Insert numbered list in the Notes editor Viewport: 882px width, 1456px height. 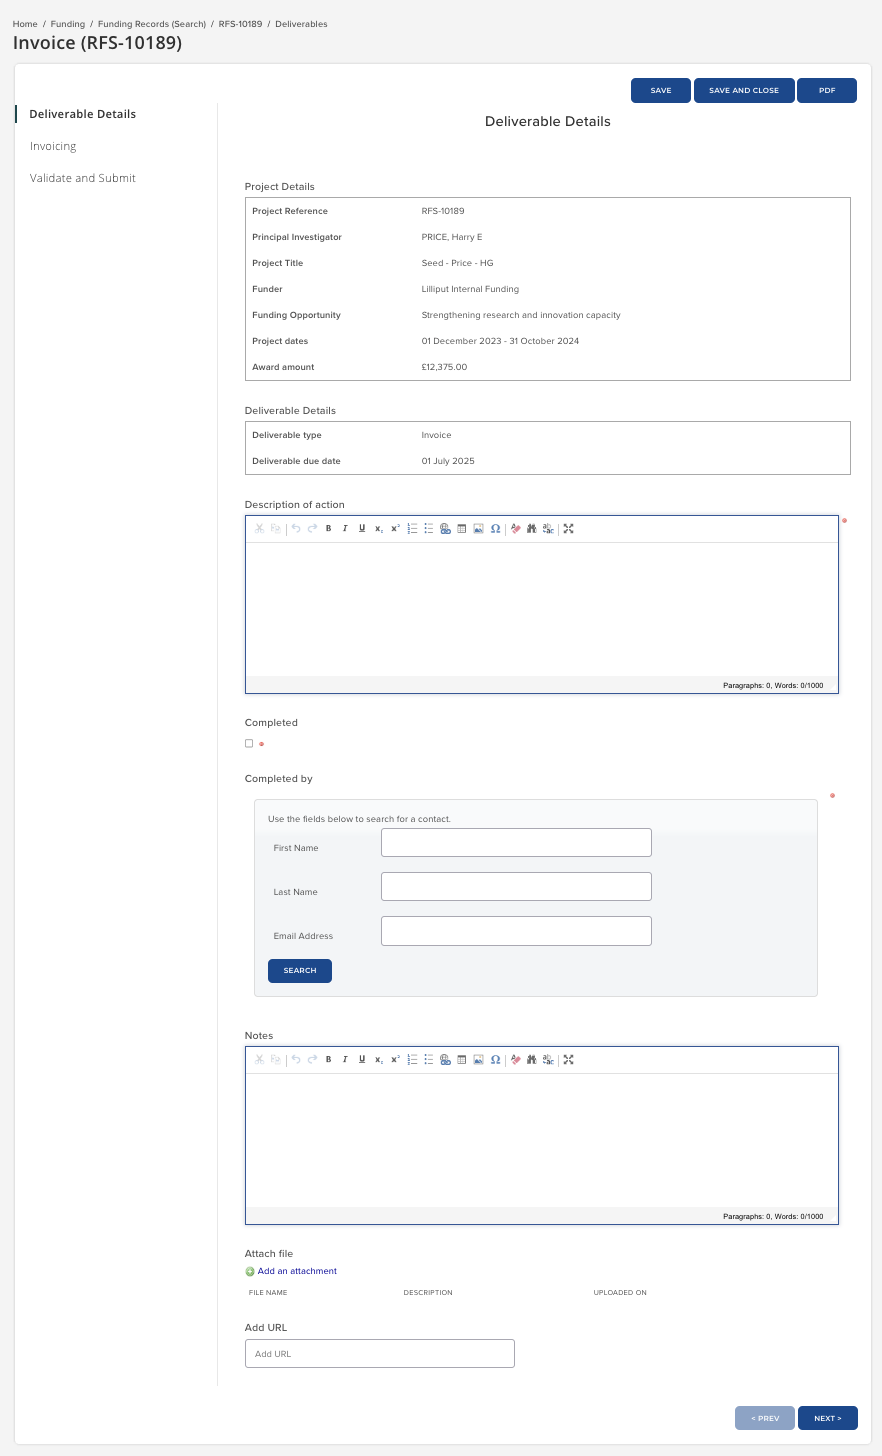click(412, 1060)
